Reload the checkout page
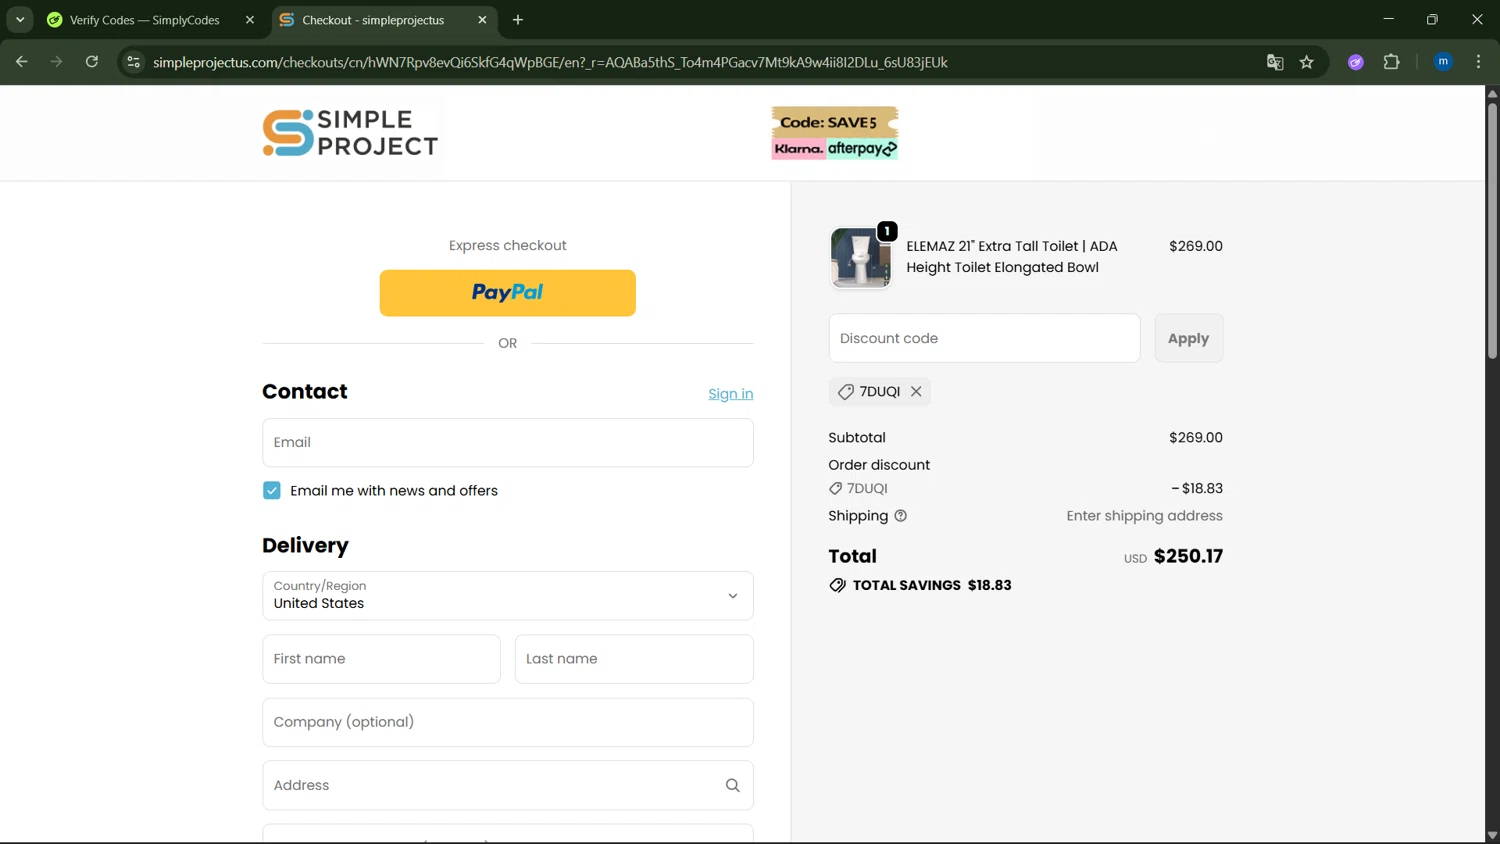Screen dimensions: 1500x844 92,62
